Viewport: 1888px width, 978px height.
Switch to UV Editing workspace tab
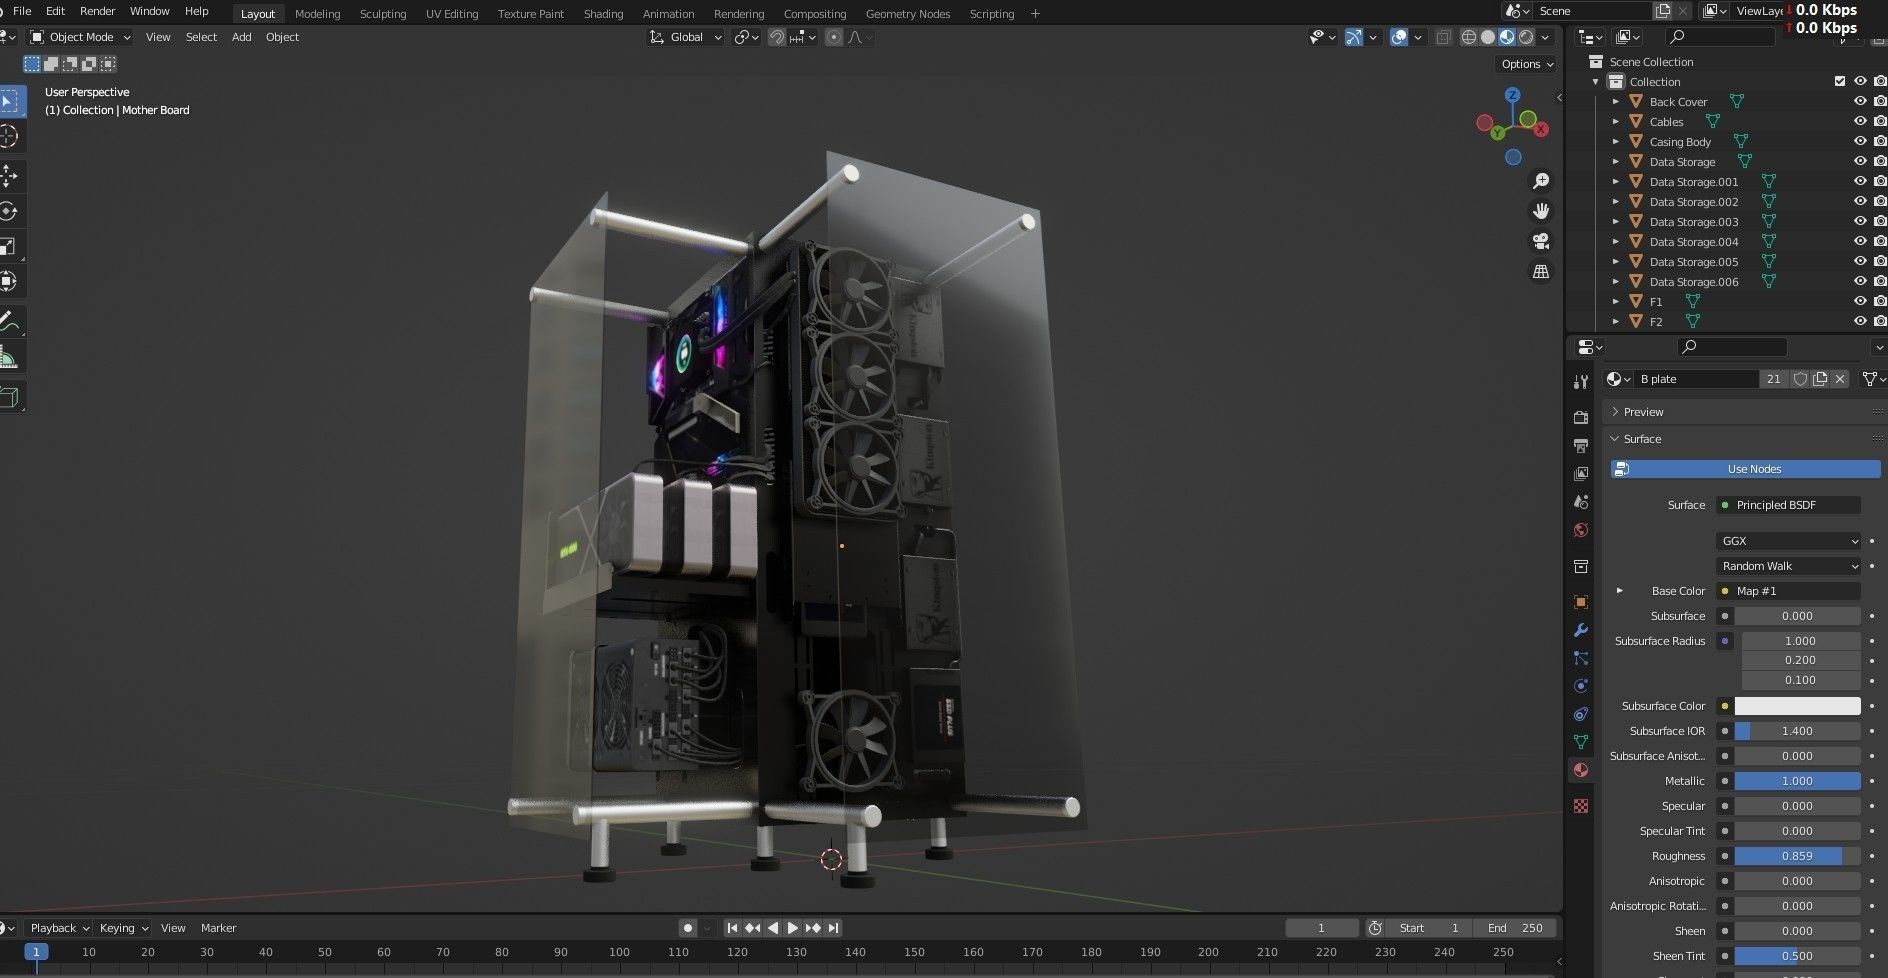tap(452, 14)
